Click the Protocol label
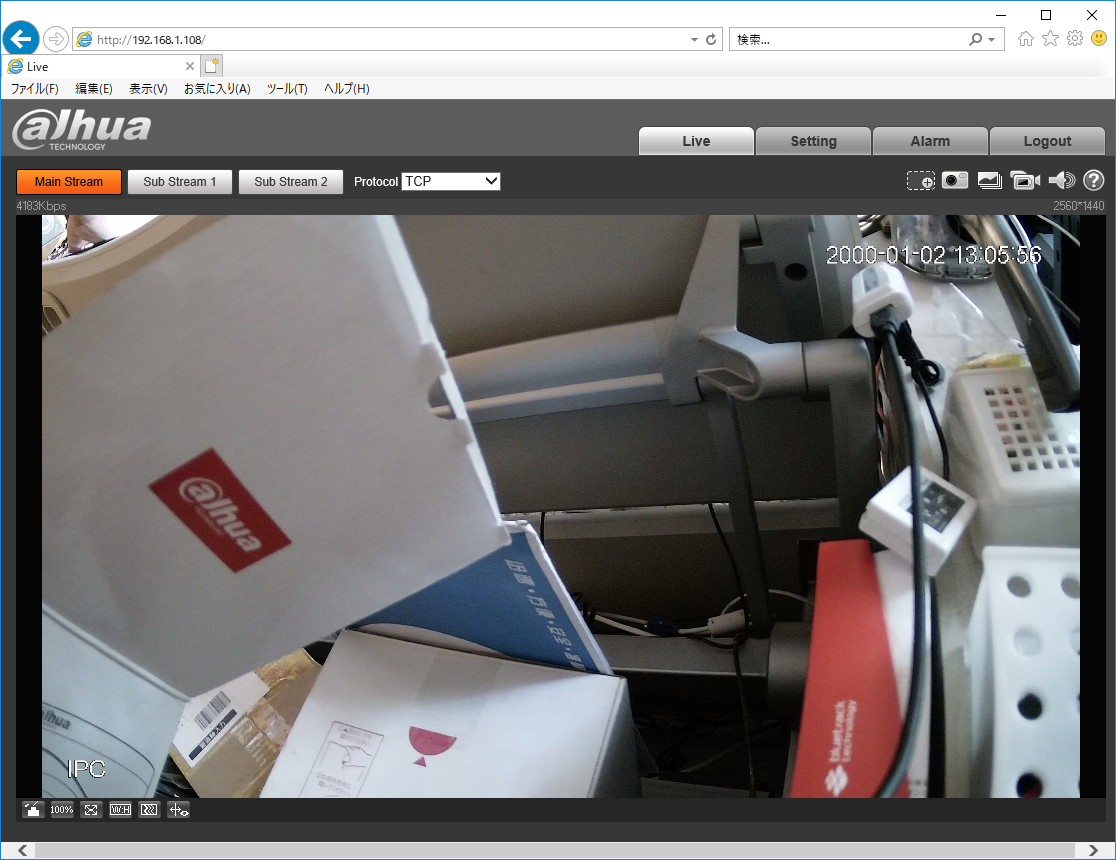Screen dimensions: 1116x860 point(376,182)
